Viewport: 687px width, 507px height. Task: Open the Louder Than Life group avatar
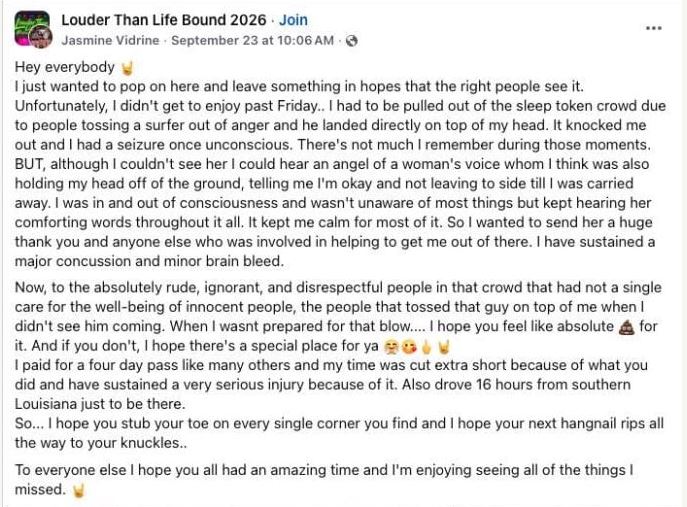[30, 24]
